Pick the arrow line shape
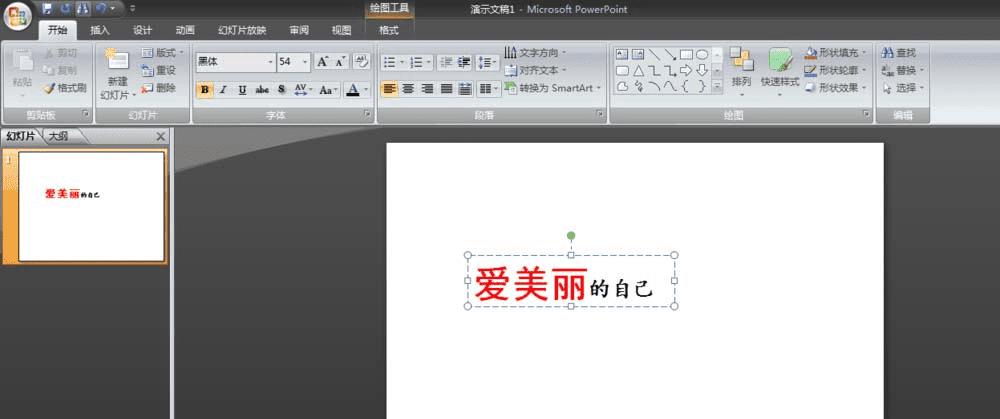The width and height of the screenshot is (1000, 419). [670, 54]
